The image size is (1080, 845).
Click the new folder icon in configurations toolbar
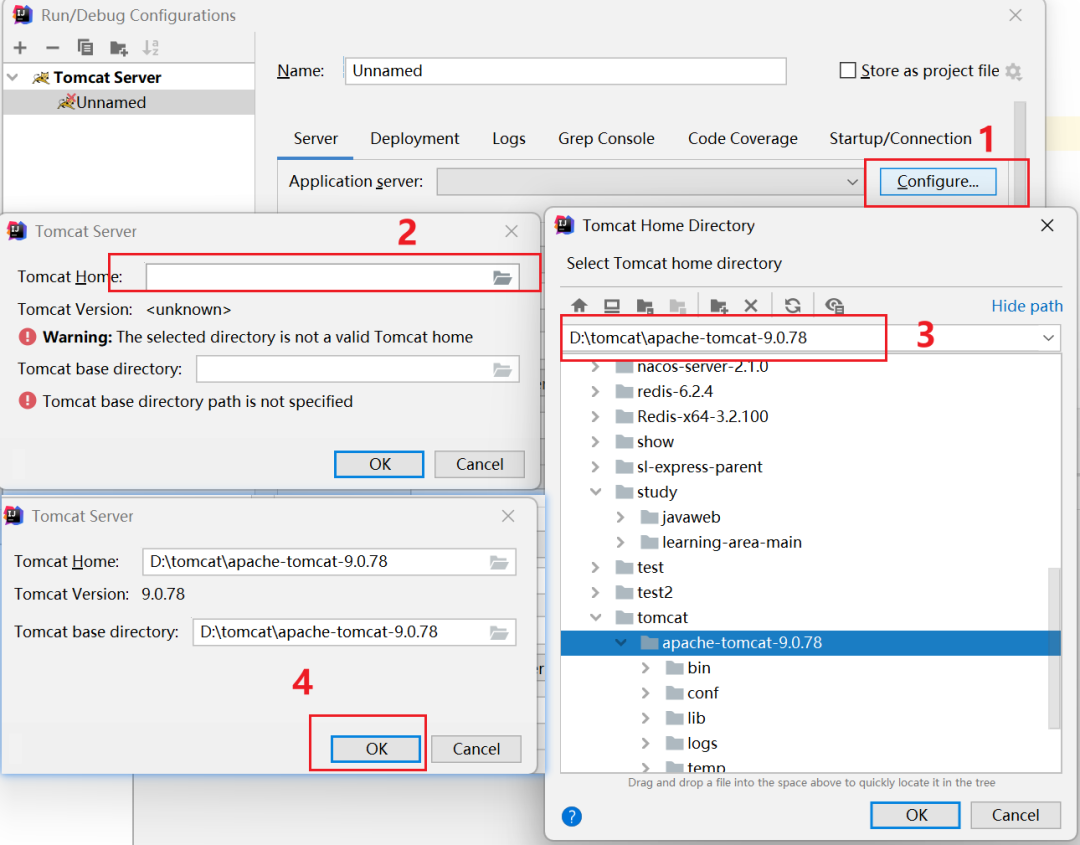click(118, 48)
